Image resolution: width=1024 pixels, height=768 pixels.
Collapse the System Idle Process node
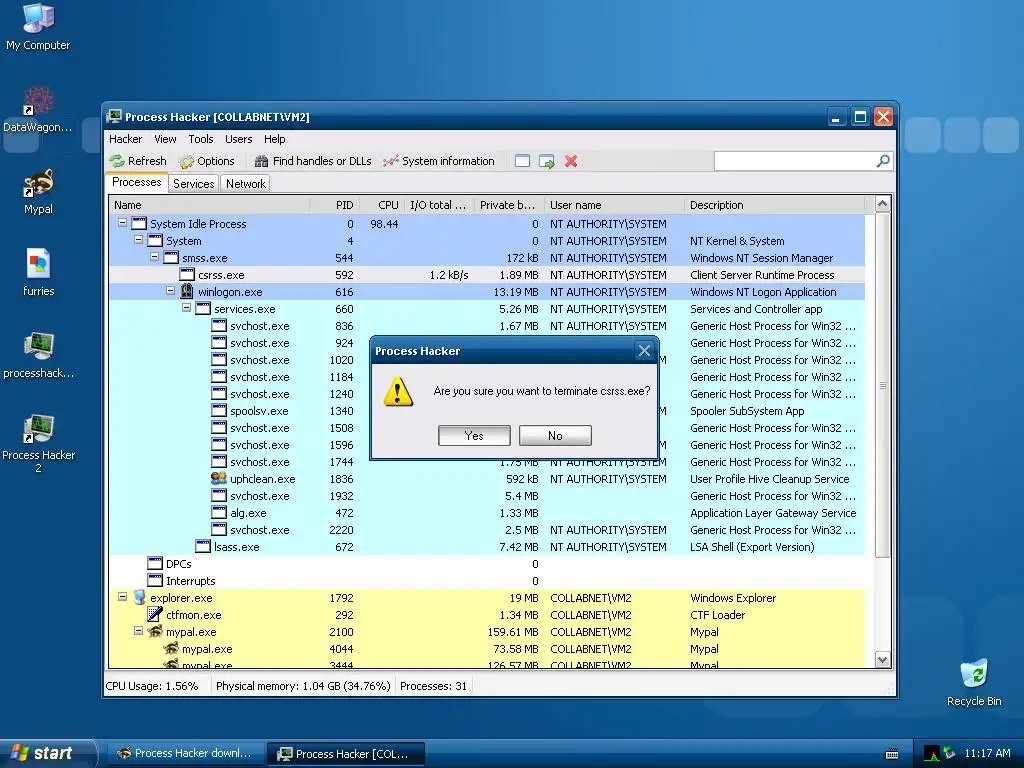(122, 223)
